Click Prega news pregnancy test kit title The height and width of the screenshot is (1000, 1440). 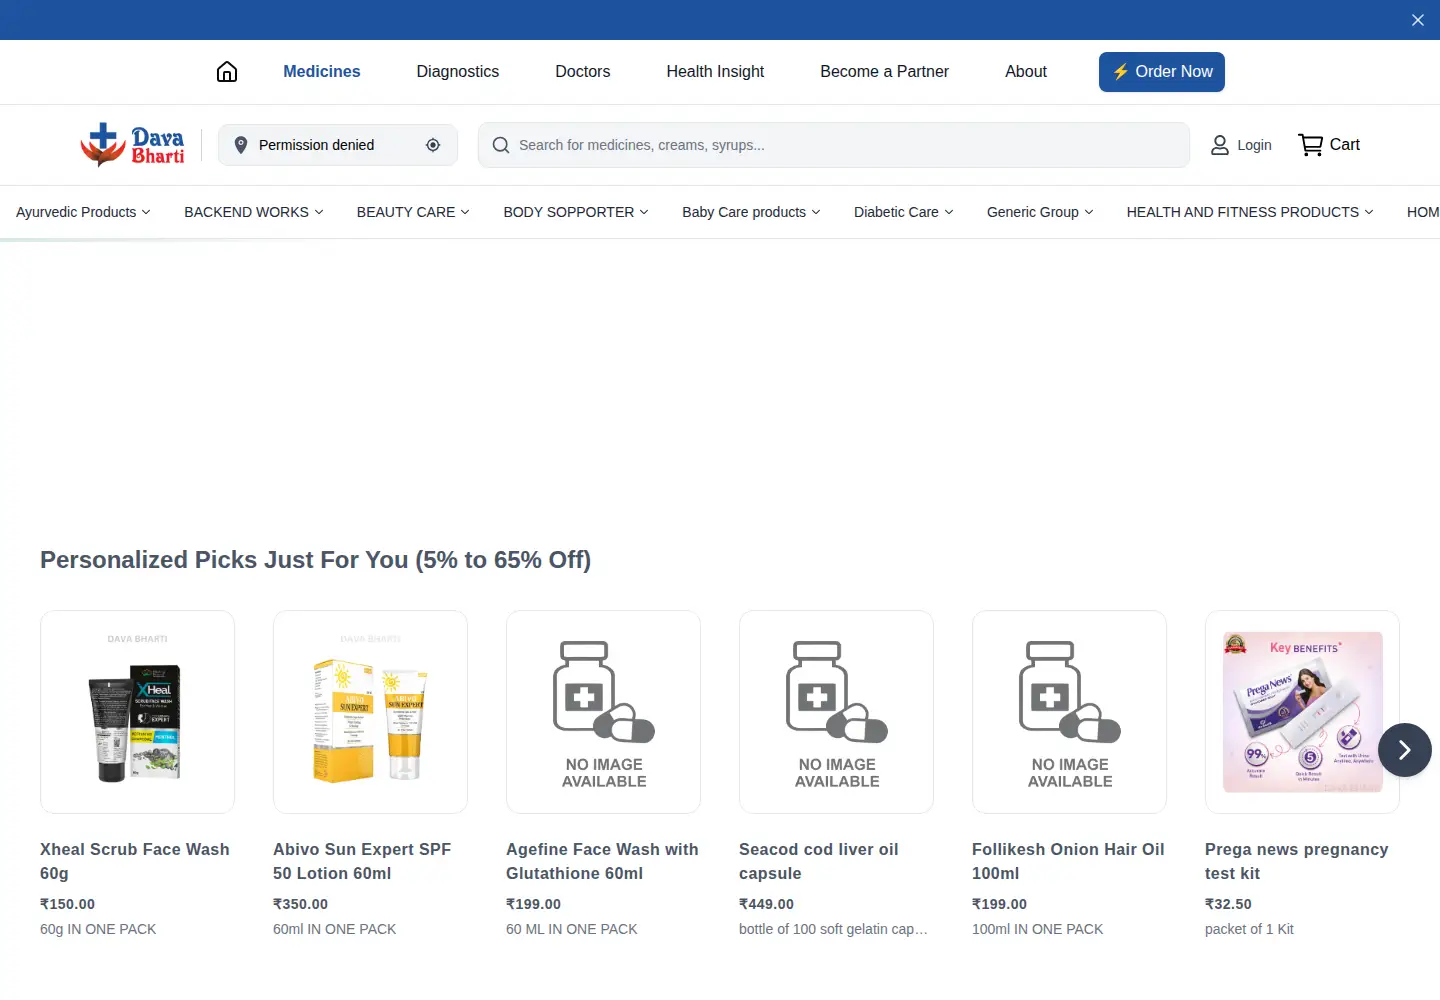[1297, 861]
